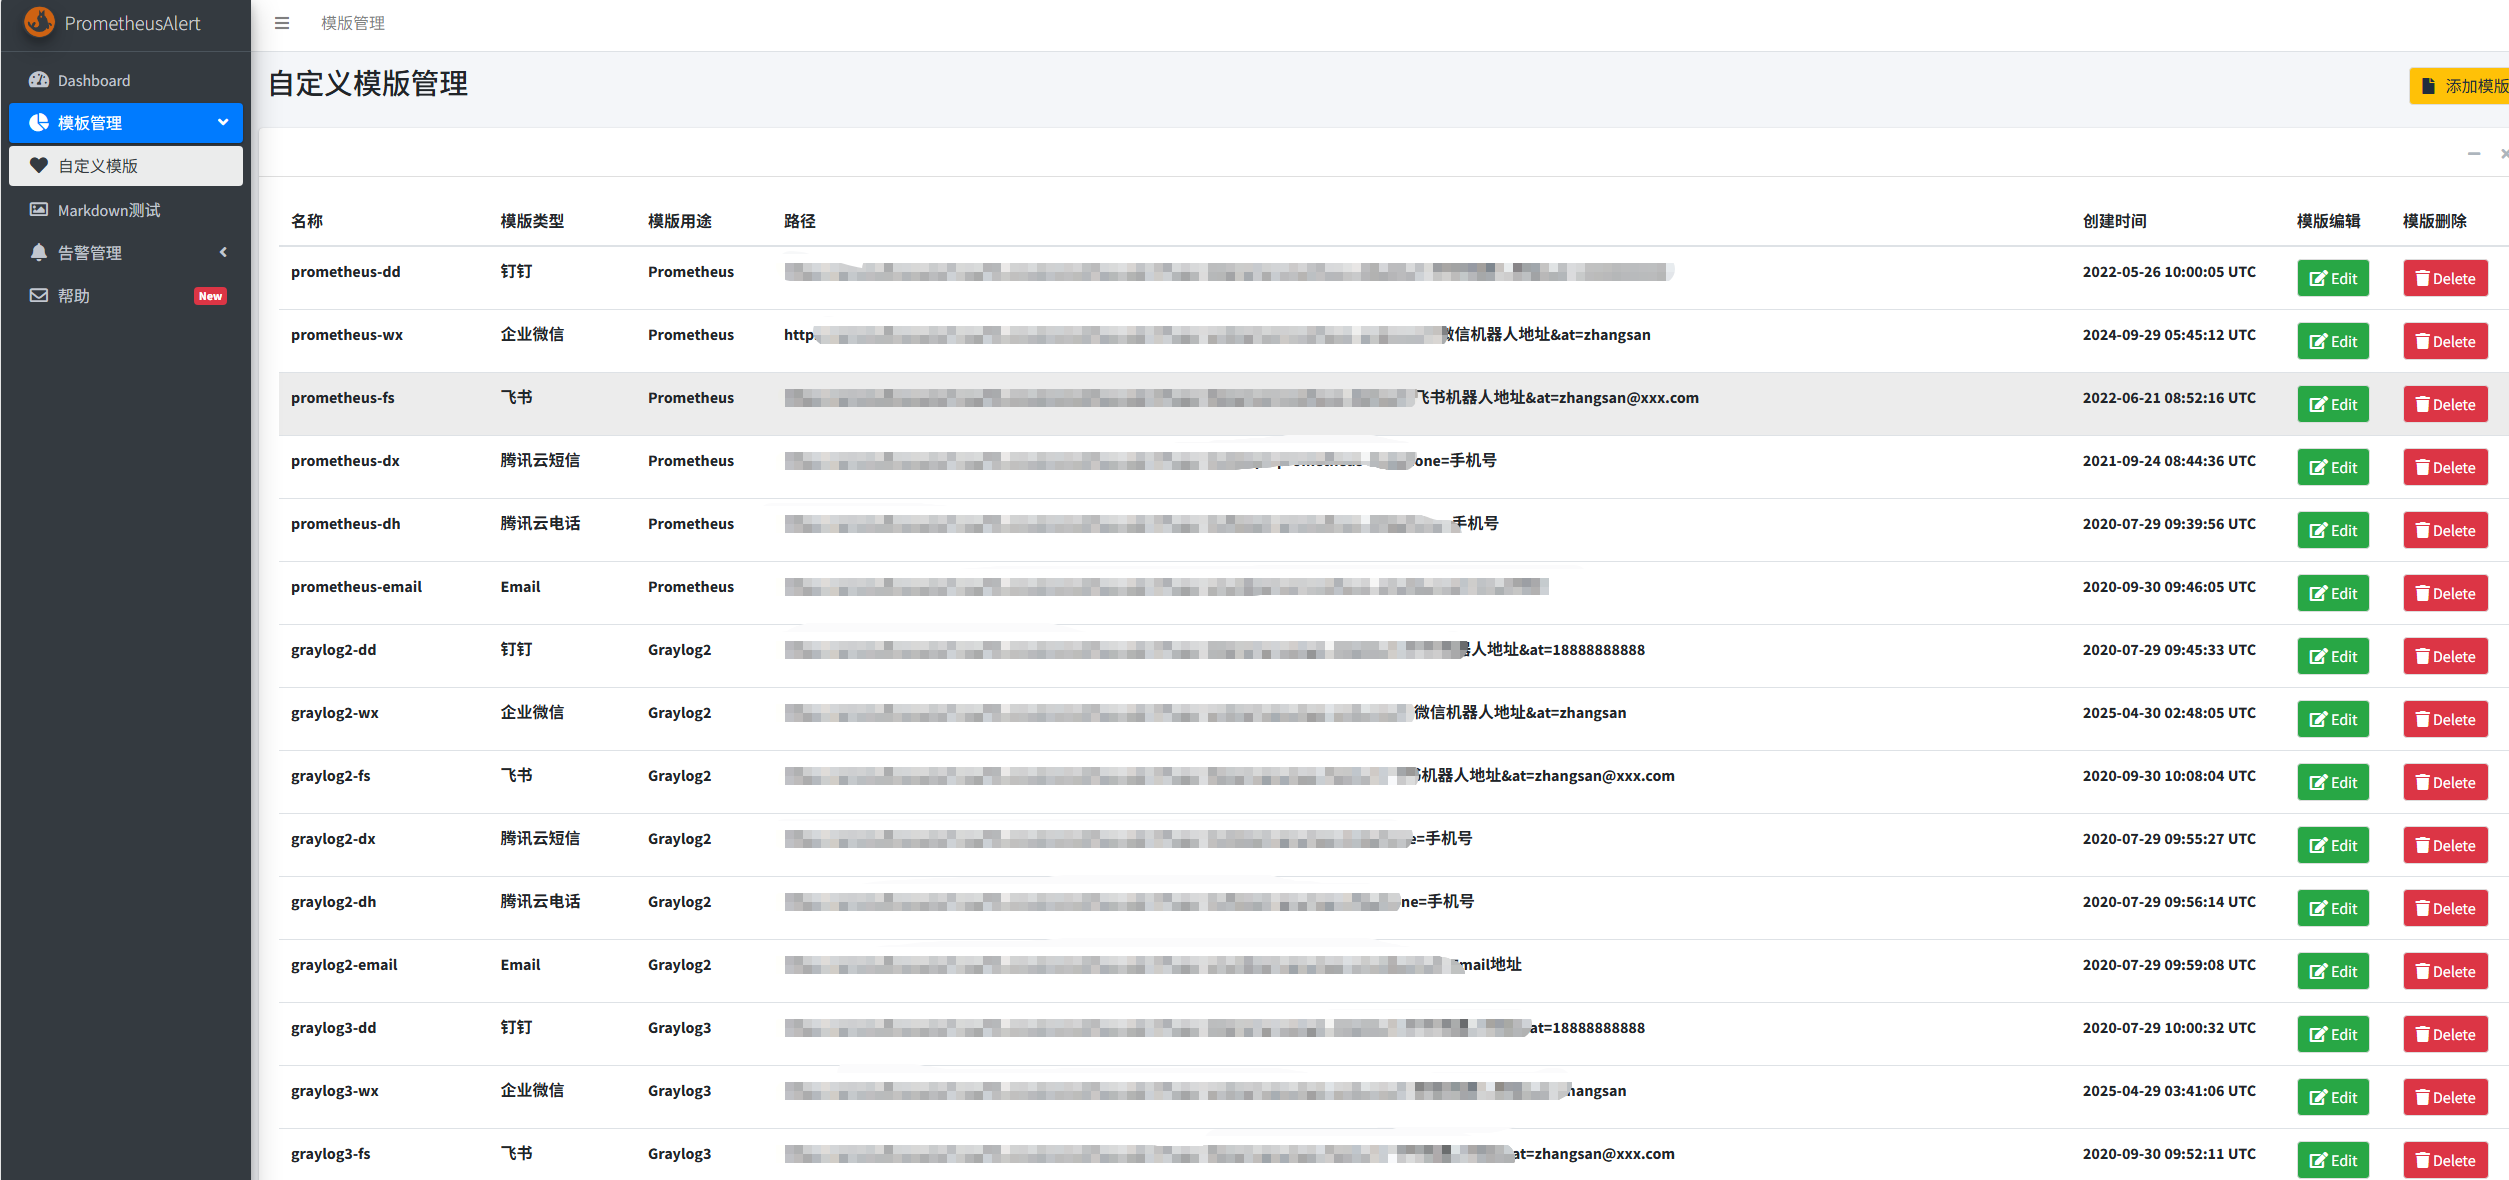
Task: Delete the prometheus-fs template
Action: [2446, 405]
